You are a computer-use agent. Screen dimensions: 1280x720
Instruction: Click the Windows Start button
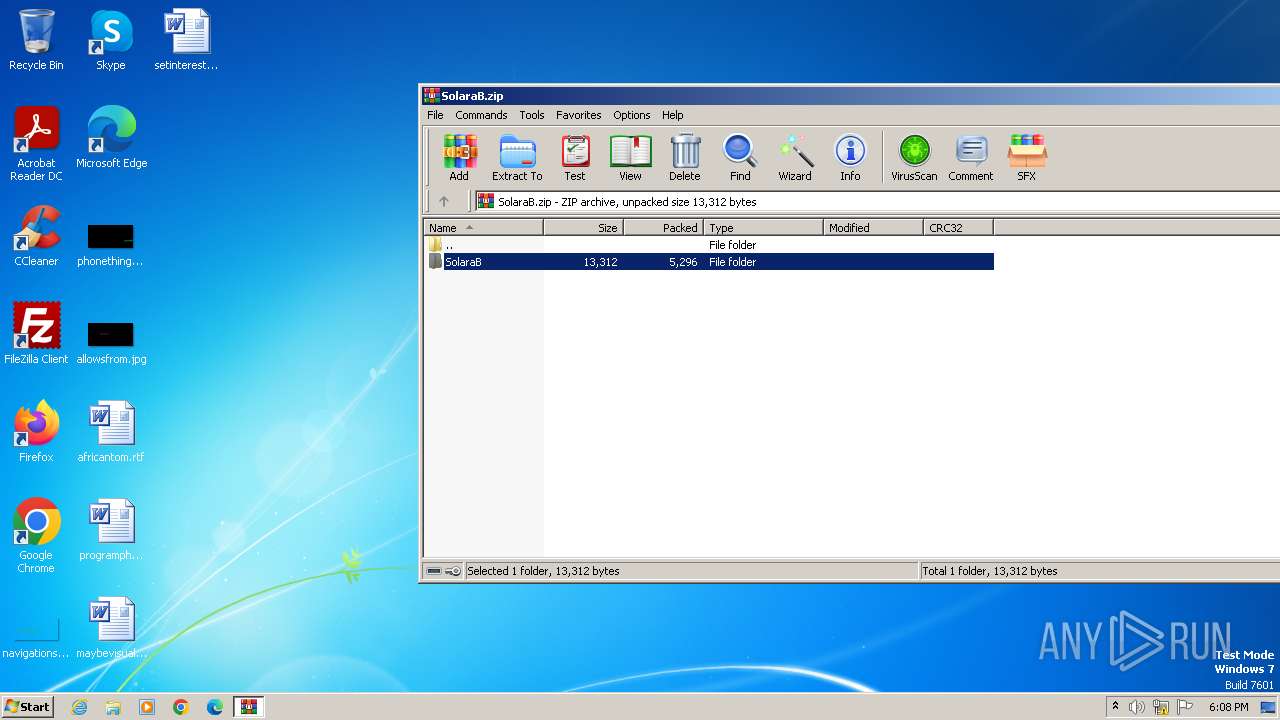28,707
